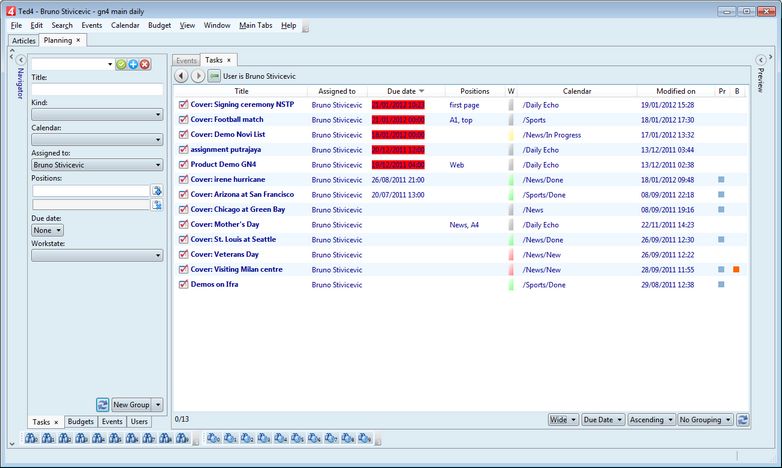Toggle checkbox for 'Cover: Veterans Day'

point(184,254)
